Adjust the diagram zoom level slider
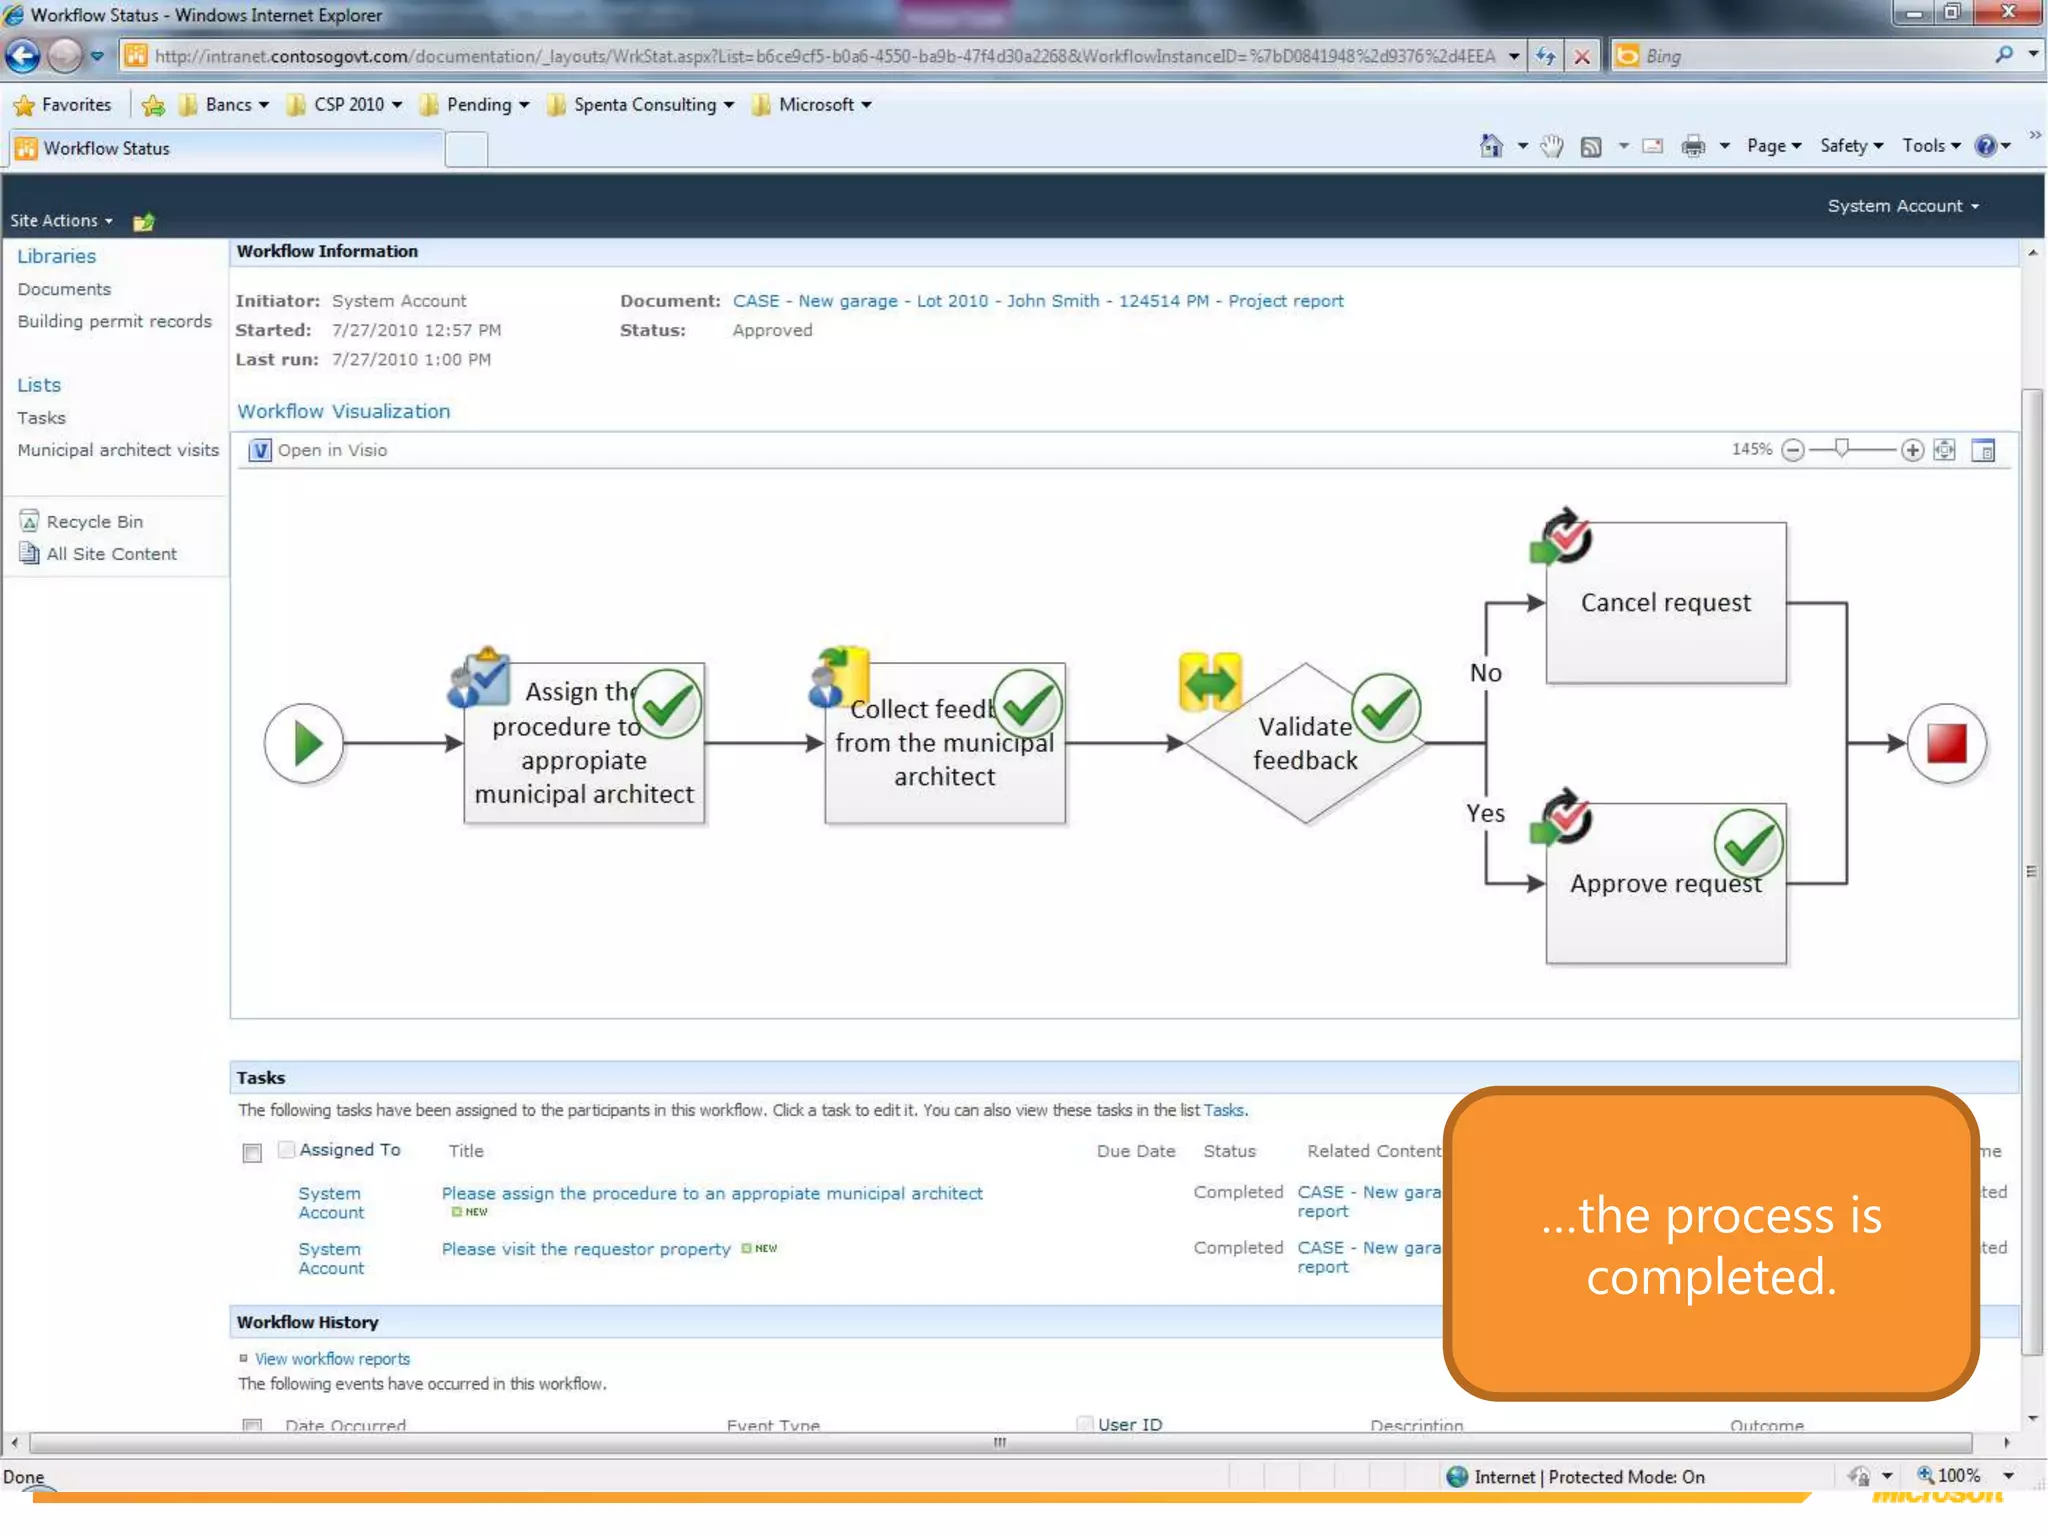The image size is (2048, 1536). click(1841, 449)
